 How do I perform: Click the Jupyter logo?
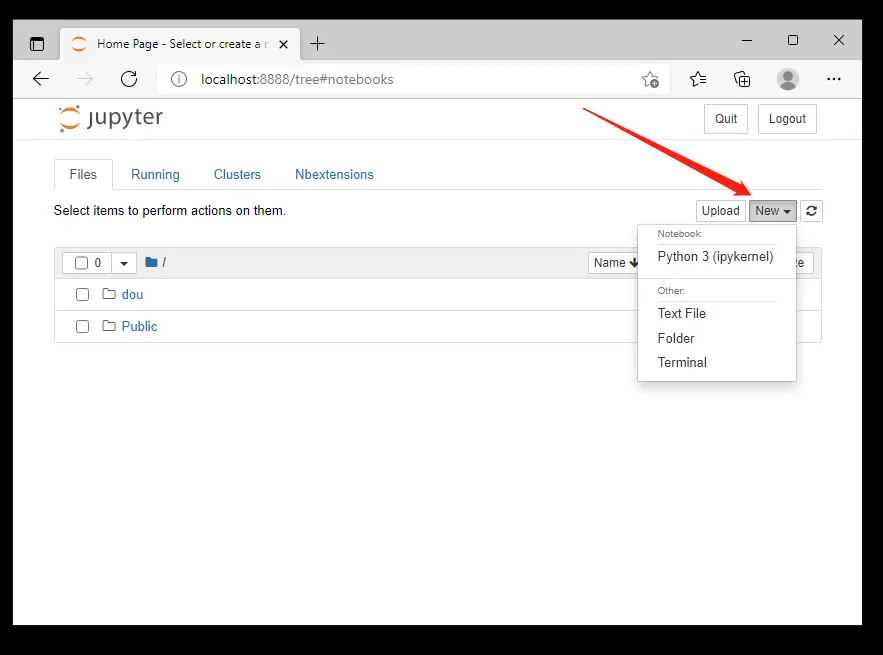pos(111,118)
